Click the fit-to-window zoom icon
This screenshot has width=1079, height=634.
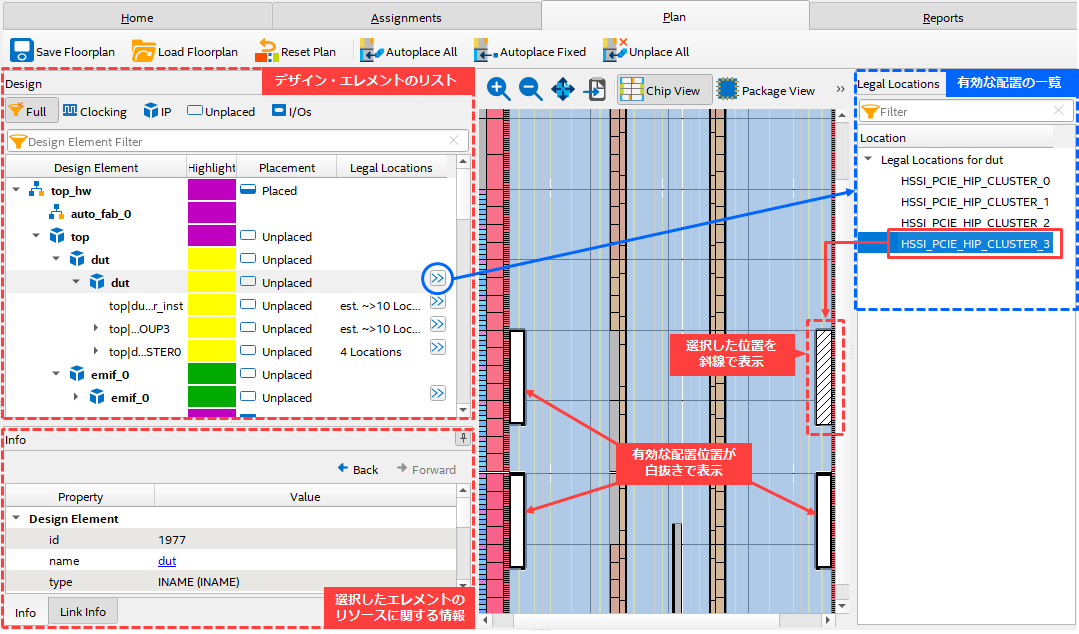coord(595,89)
